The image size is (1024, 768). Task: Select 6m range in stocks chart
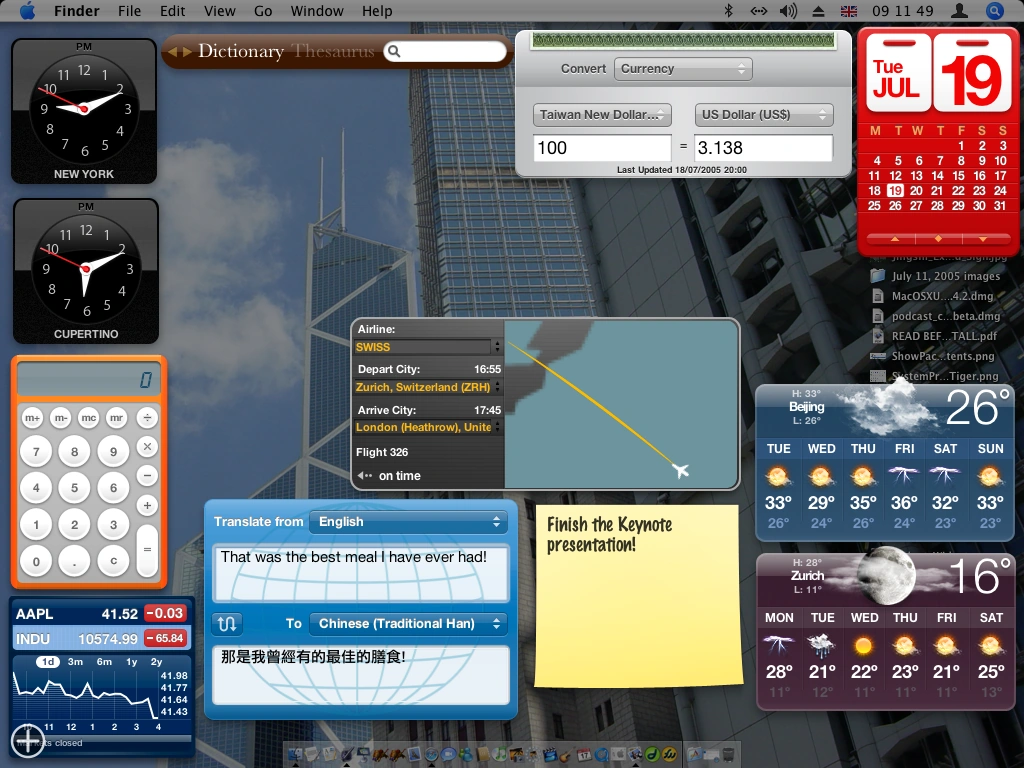[x=104, y=662]
